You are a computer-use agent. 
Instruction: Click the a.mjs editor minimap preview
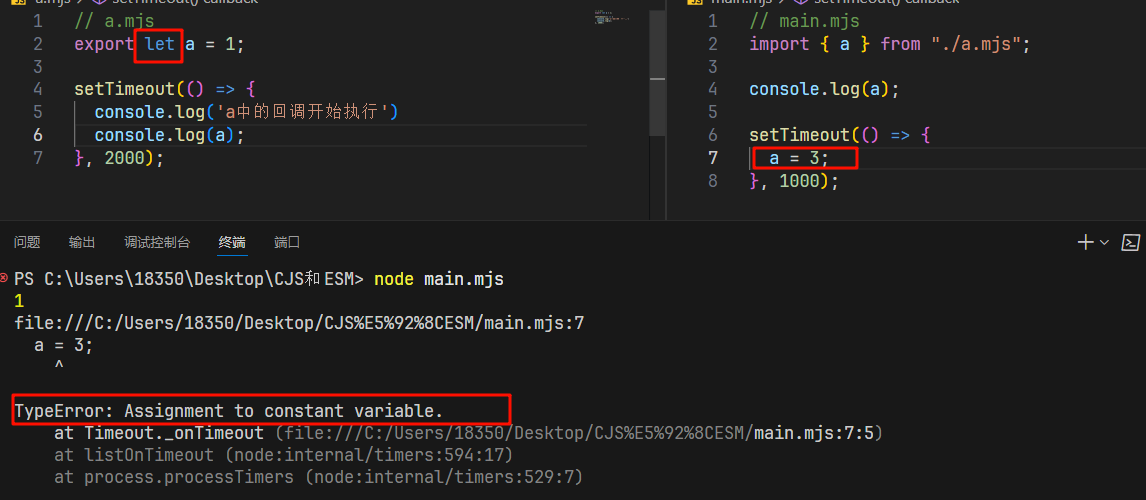tap(612, 18)
